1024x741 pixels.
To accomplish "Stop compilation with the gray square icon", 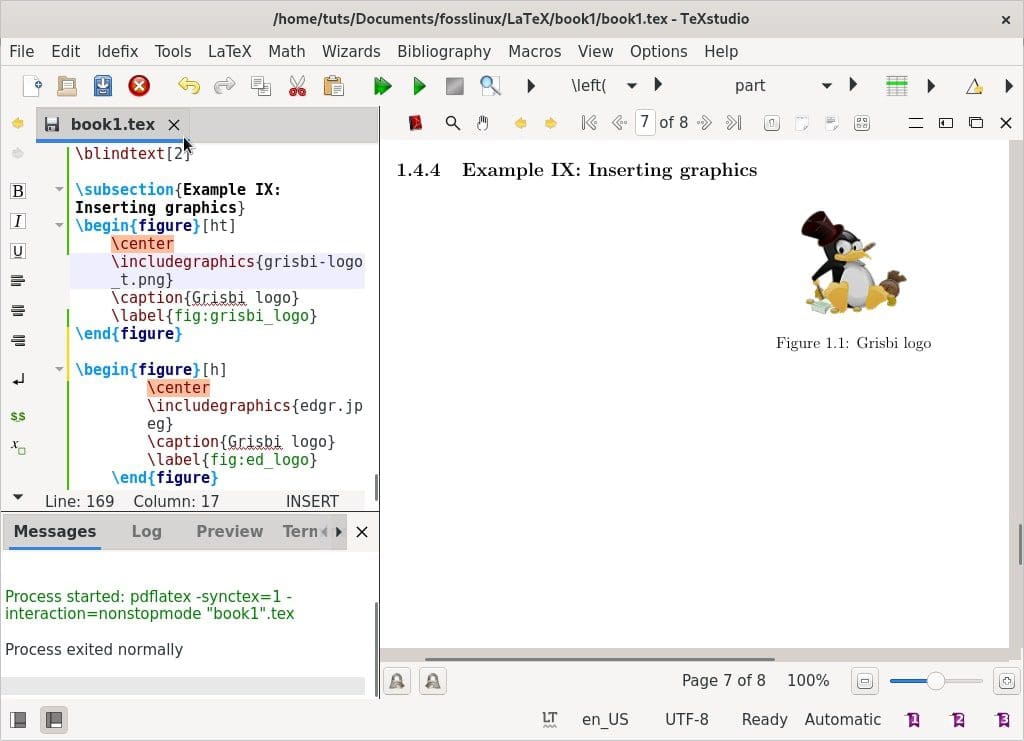I will (x=454, y=86).
